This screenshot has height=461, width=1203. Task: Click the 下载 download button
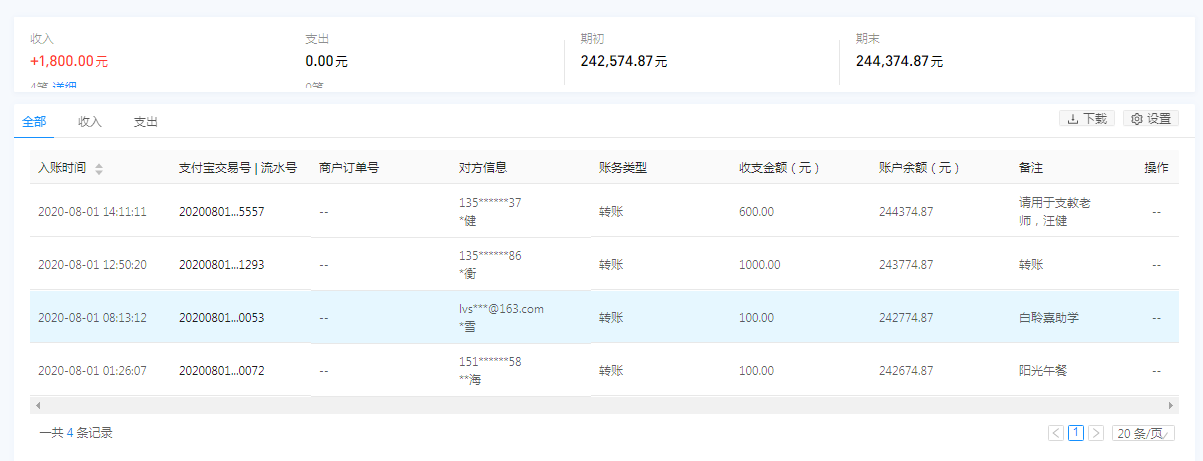[x=1087, y=119]
